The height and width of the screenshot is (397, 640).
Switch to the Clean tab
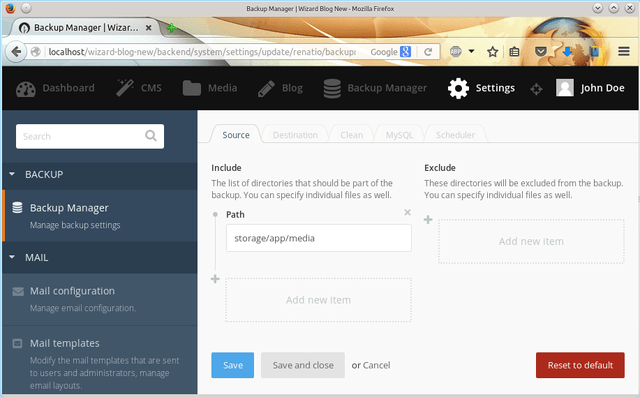pyautogui.click(x=351, y=135)
